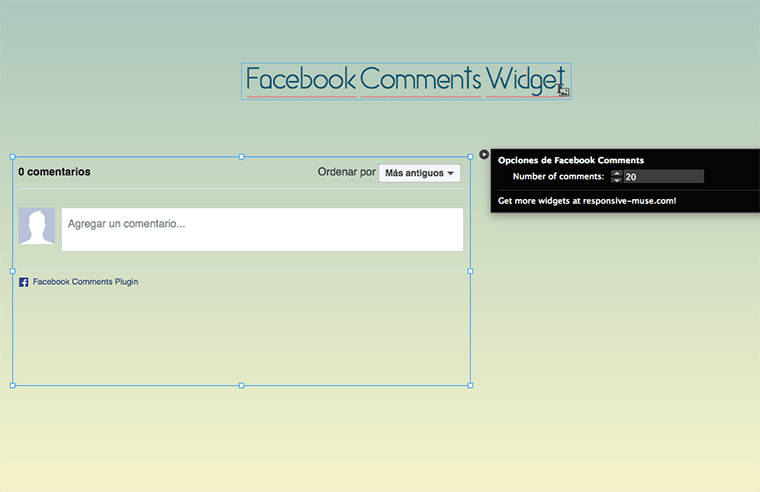
Task: Click the bottom-center selection handle of widget
Action: pyautogui.click(x=241, y=385)
